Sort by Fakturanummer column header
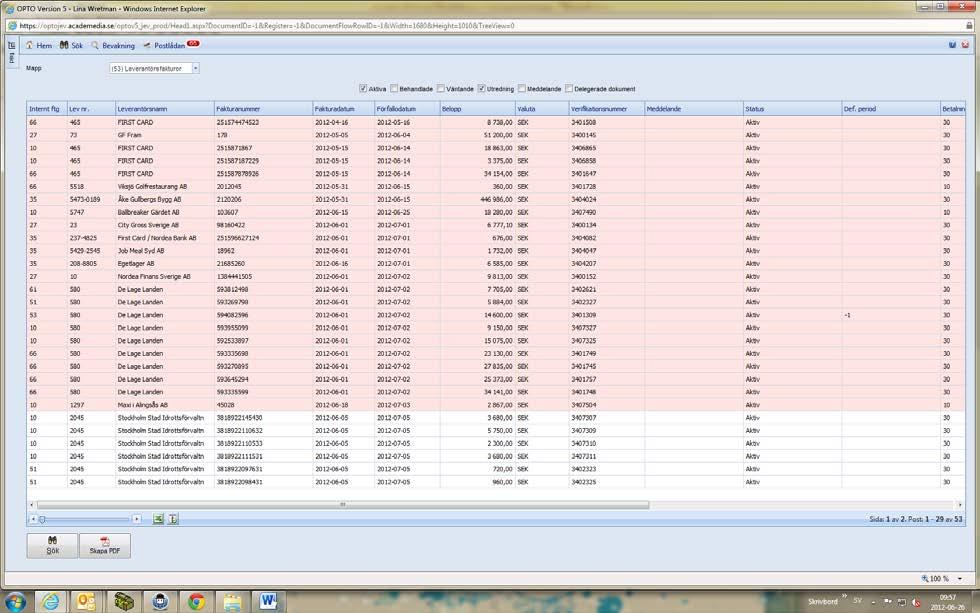The image size is (980, 613). (263, 109)
